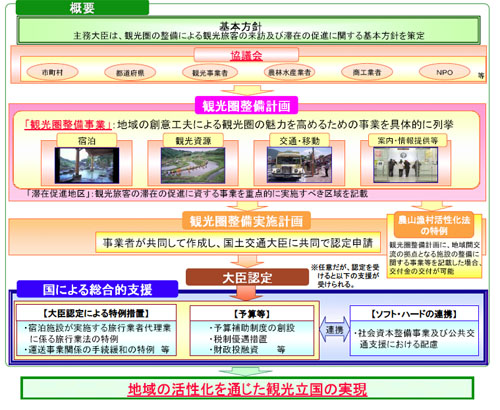This screenshot has width=500, height=410.
Task: Open the 案内・情報提供等 information desk photo
Action: point(406,165)
